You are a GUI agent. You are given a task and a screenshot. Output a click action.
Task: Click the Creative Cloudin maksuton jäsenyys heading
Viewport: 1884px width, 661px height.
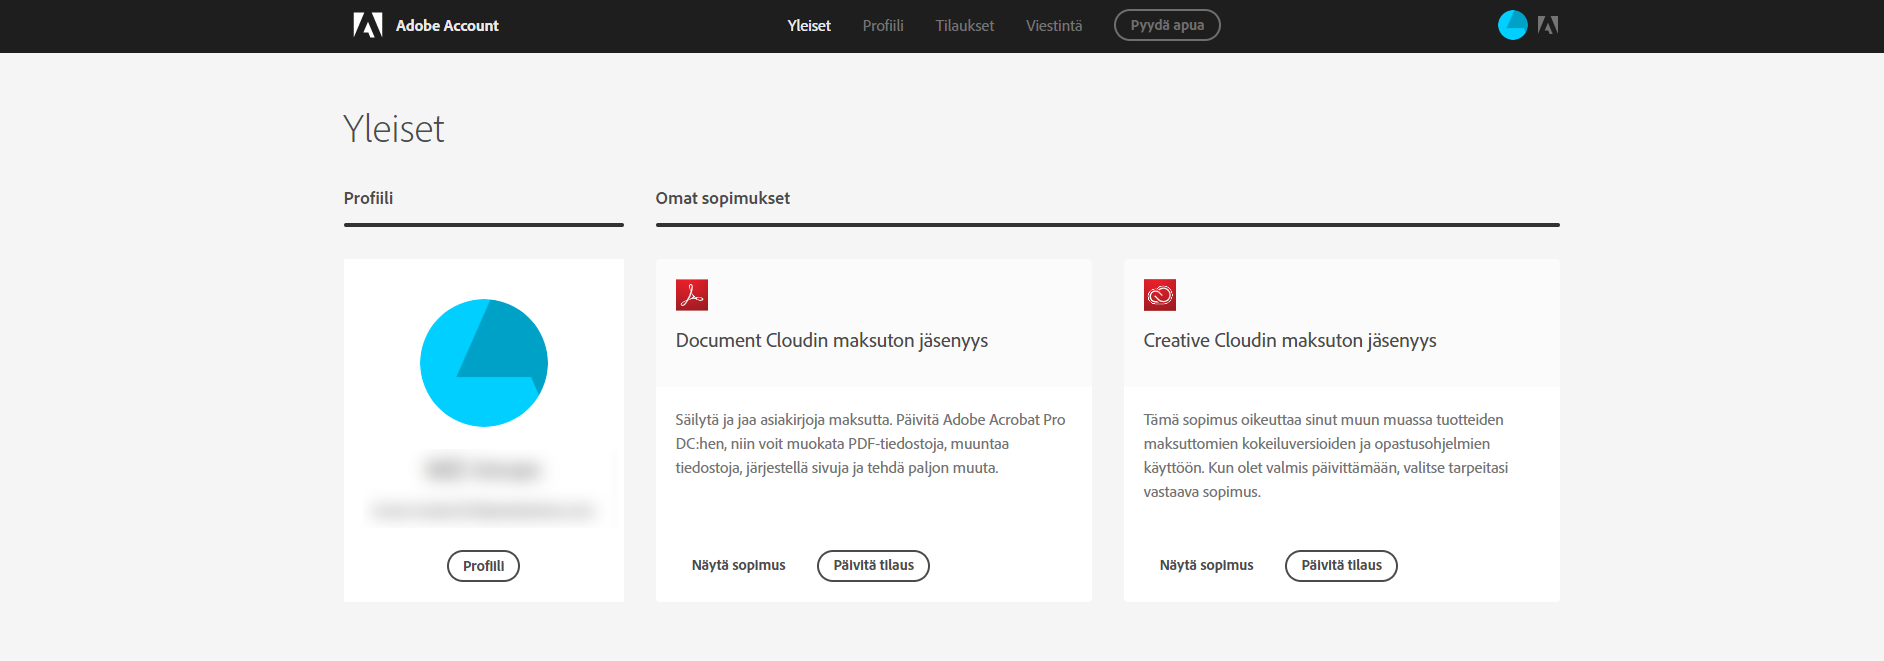[1290, 341]
